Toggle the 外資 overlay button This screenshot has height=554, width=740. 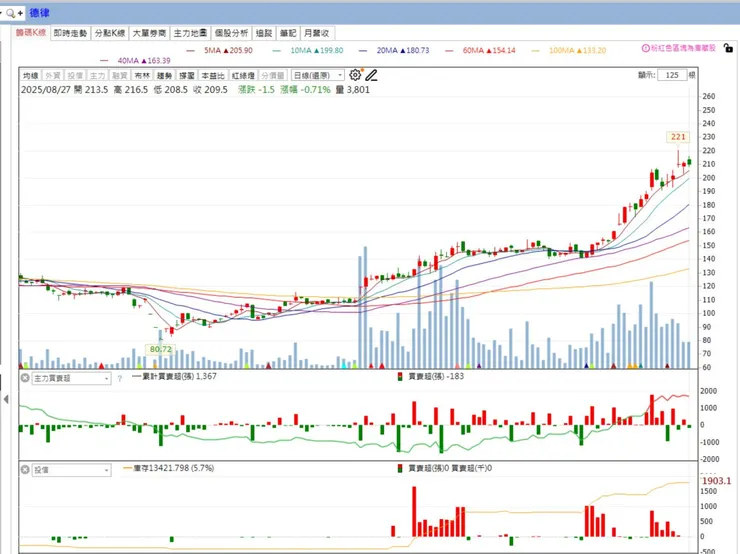53,76
